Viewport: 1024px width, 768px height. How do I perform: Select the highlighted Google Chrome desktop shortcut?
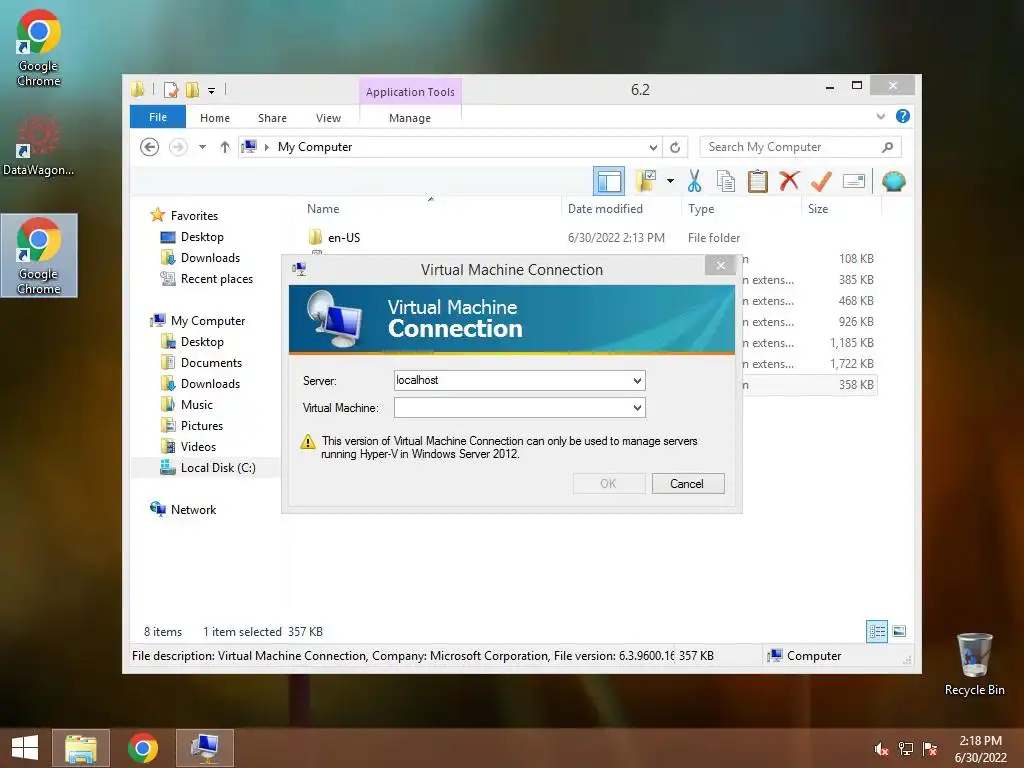coord(39,255)
